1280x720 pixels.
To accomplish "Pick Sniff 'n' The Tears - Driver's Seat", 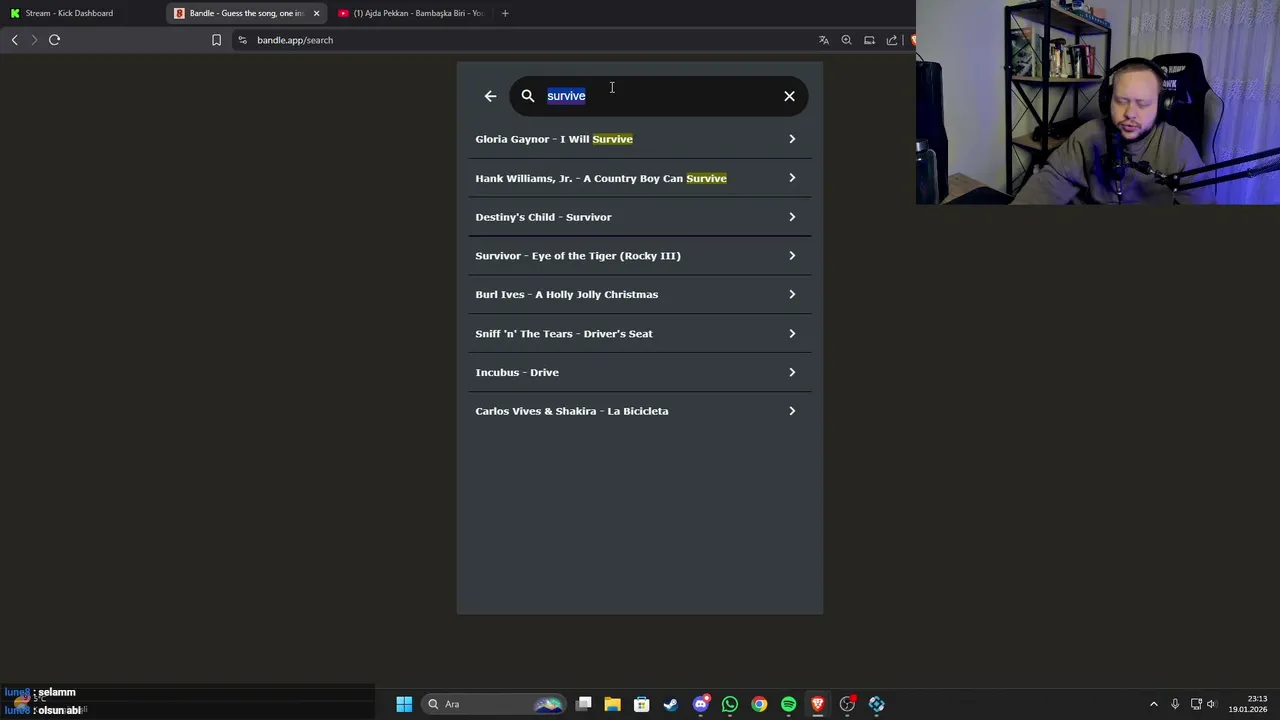I will tap(640, 333).
